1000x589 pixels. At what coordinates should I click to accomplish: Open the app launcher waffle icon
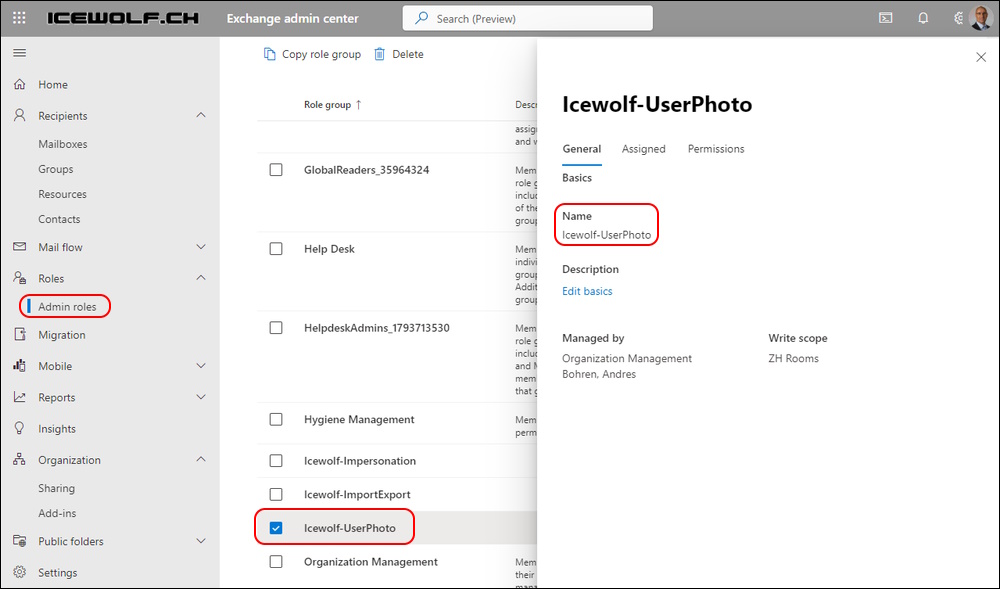pos(19,18)
